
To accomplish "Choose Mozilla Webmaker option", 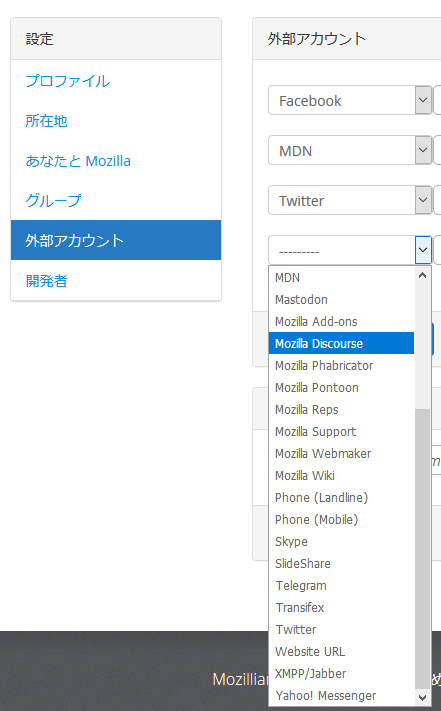I will (341, 453).
